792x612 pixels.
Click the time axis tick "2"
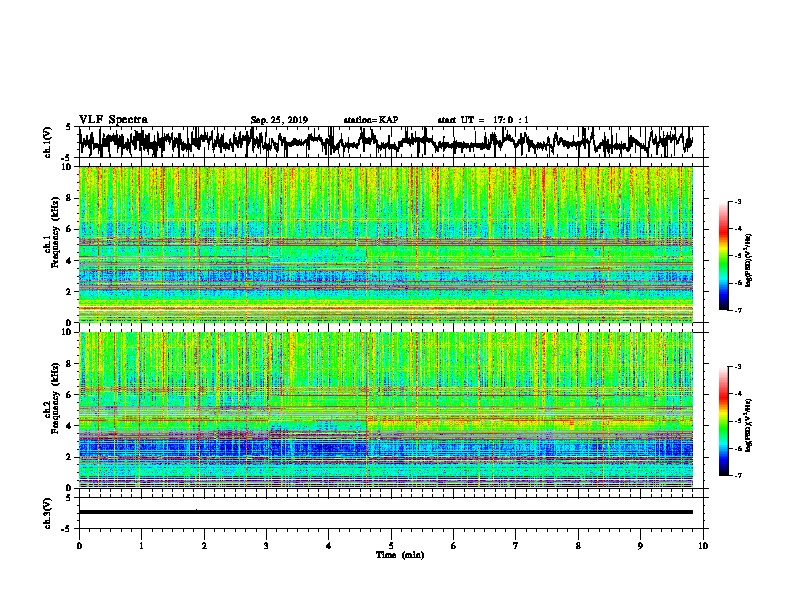tap(204, 546)
